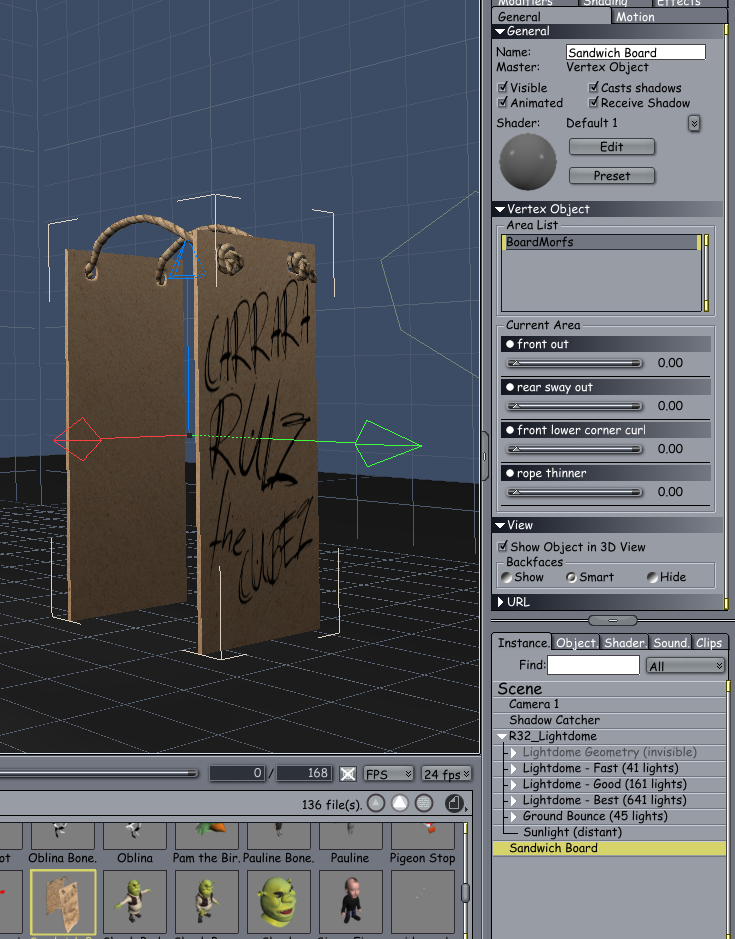Click the panel collapse handle above Instance tabs
This screenshot has width=735, height=939.
coord(612,620)
